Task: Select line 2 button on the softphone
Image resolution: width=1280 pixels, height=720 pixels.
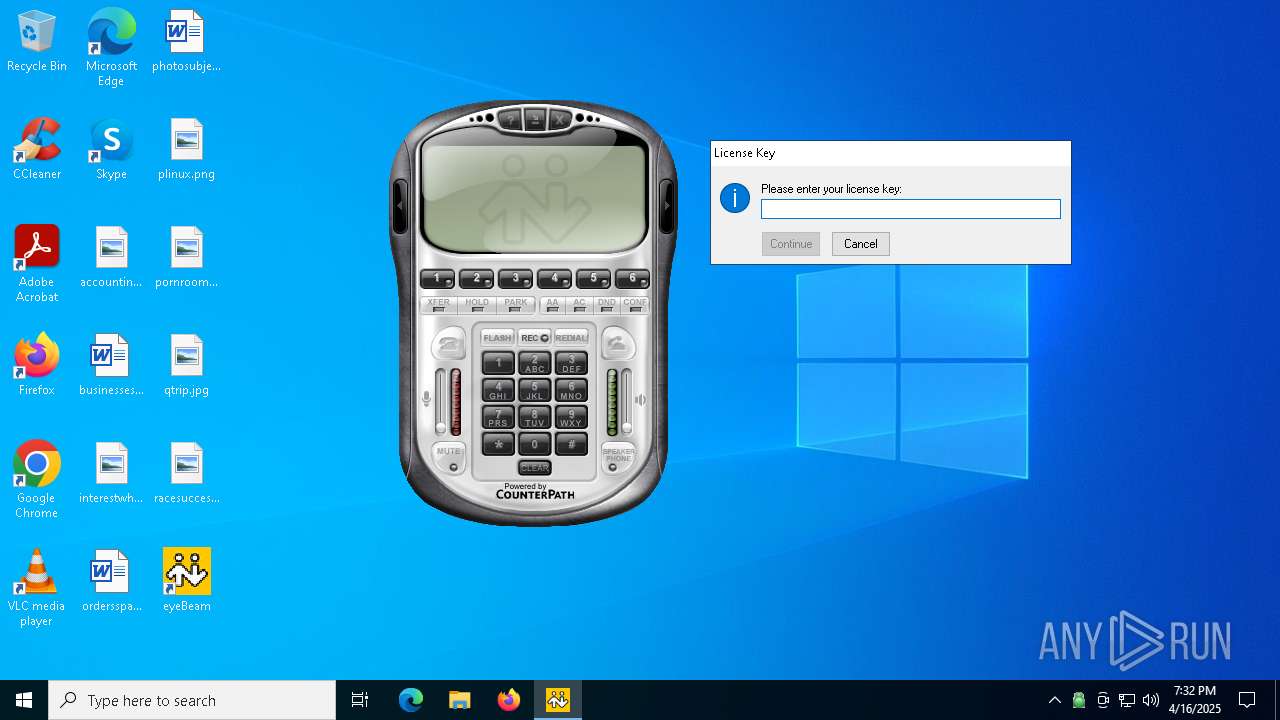Action: tap(476, 278)
